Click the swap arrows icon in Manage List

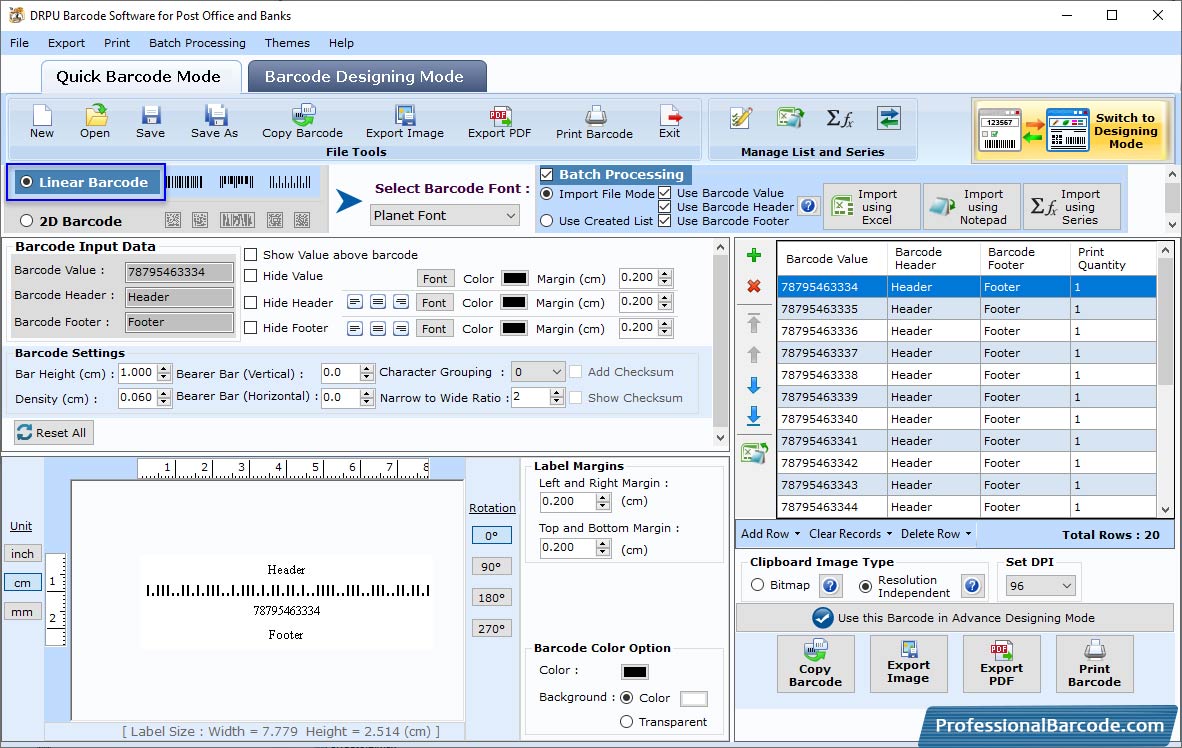[x=889, y=118]
